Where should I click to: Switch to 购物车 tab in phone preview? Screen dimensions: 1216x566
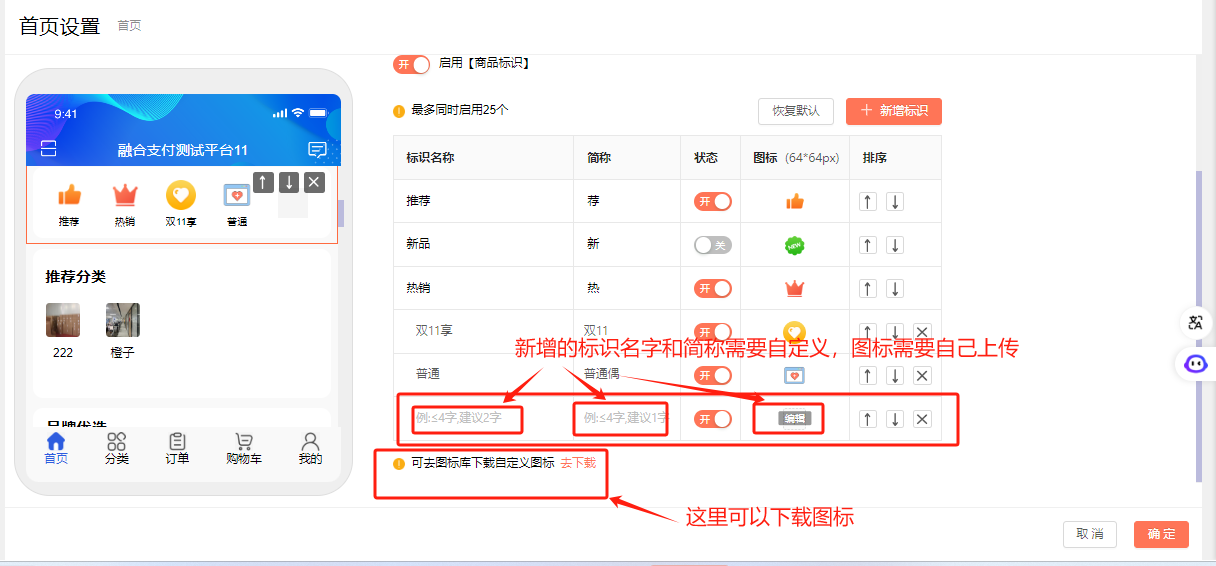(x=243, y=449)
